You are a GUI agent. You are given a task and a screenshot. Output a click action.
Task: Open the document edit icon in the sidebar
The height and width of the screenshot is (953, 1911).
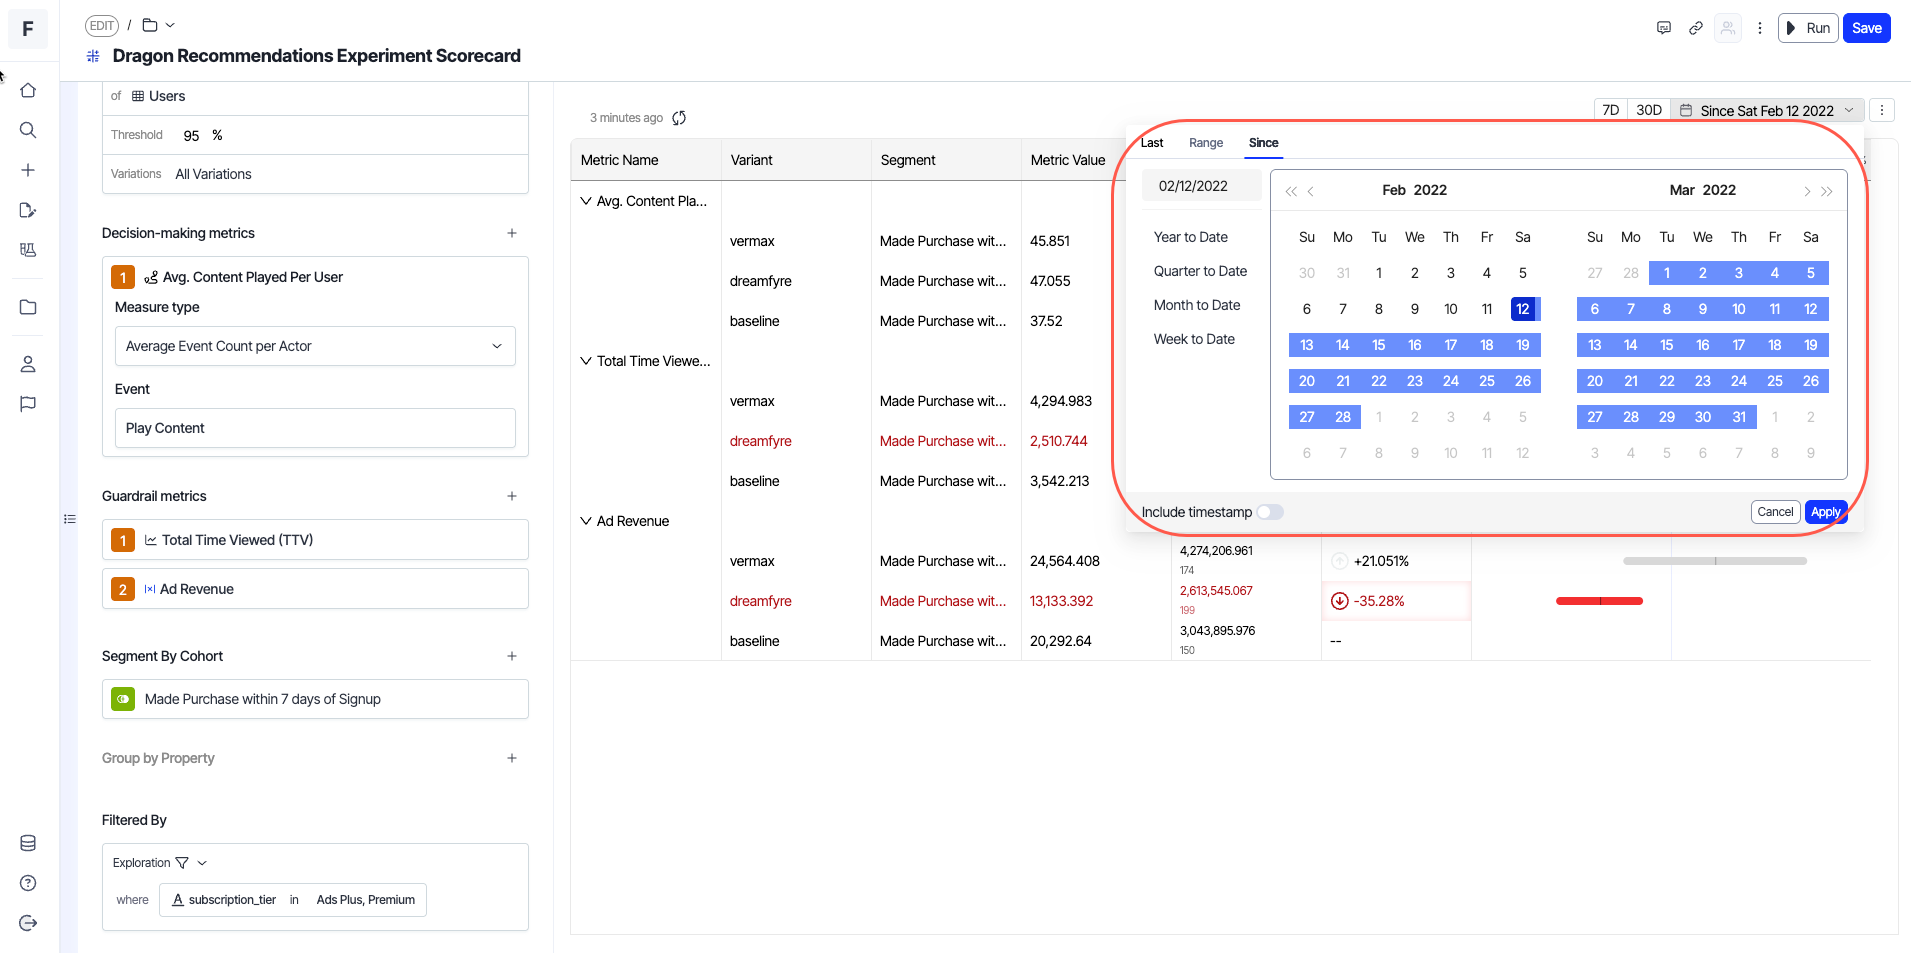(x=28, y=210)
